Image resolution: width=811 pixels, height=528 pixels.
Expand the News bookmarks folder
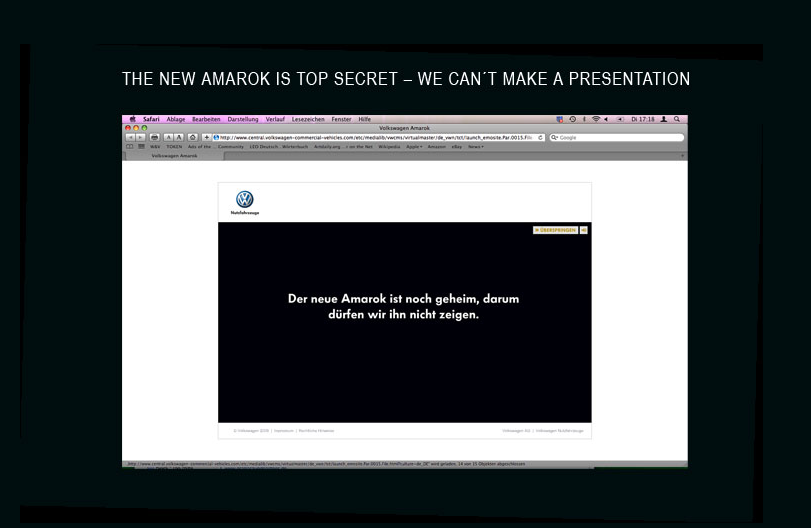tap(476, 147)
